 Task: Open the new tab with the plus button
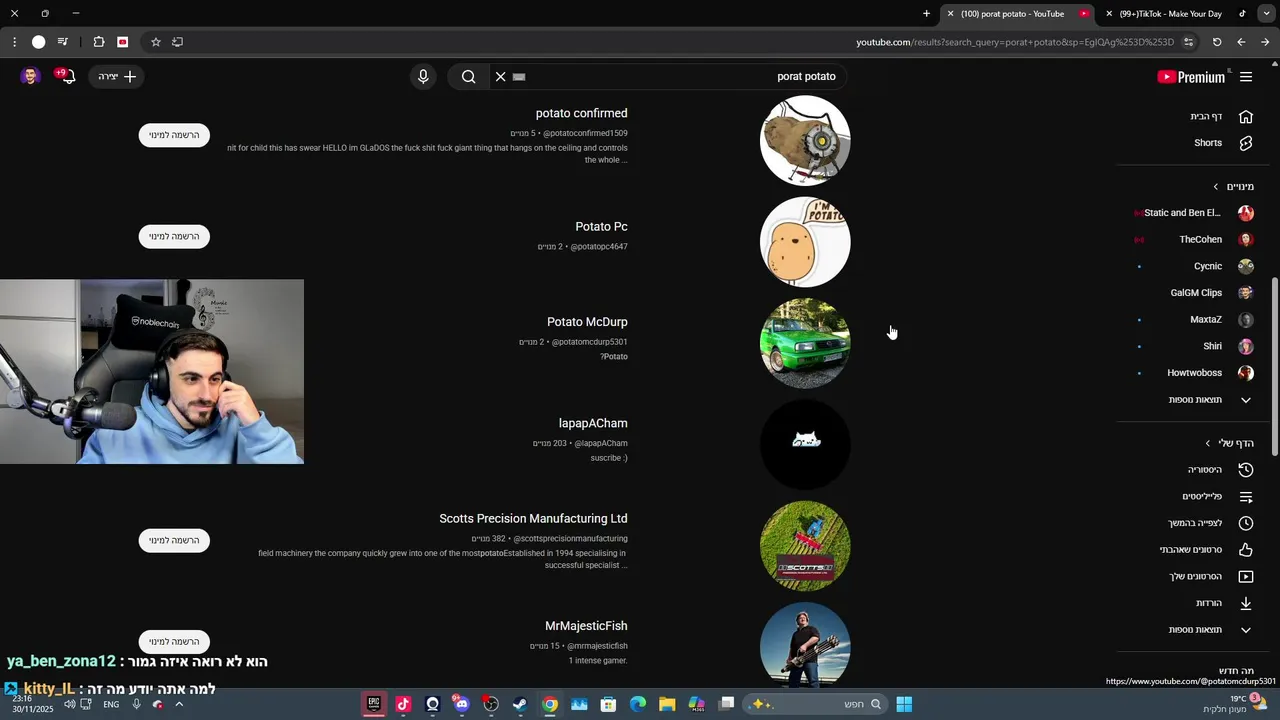point(926,14)
